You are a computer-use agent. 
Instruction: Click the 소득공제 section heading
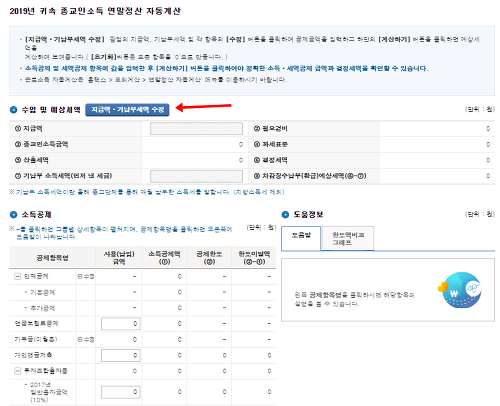point(36,215)
